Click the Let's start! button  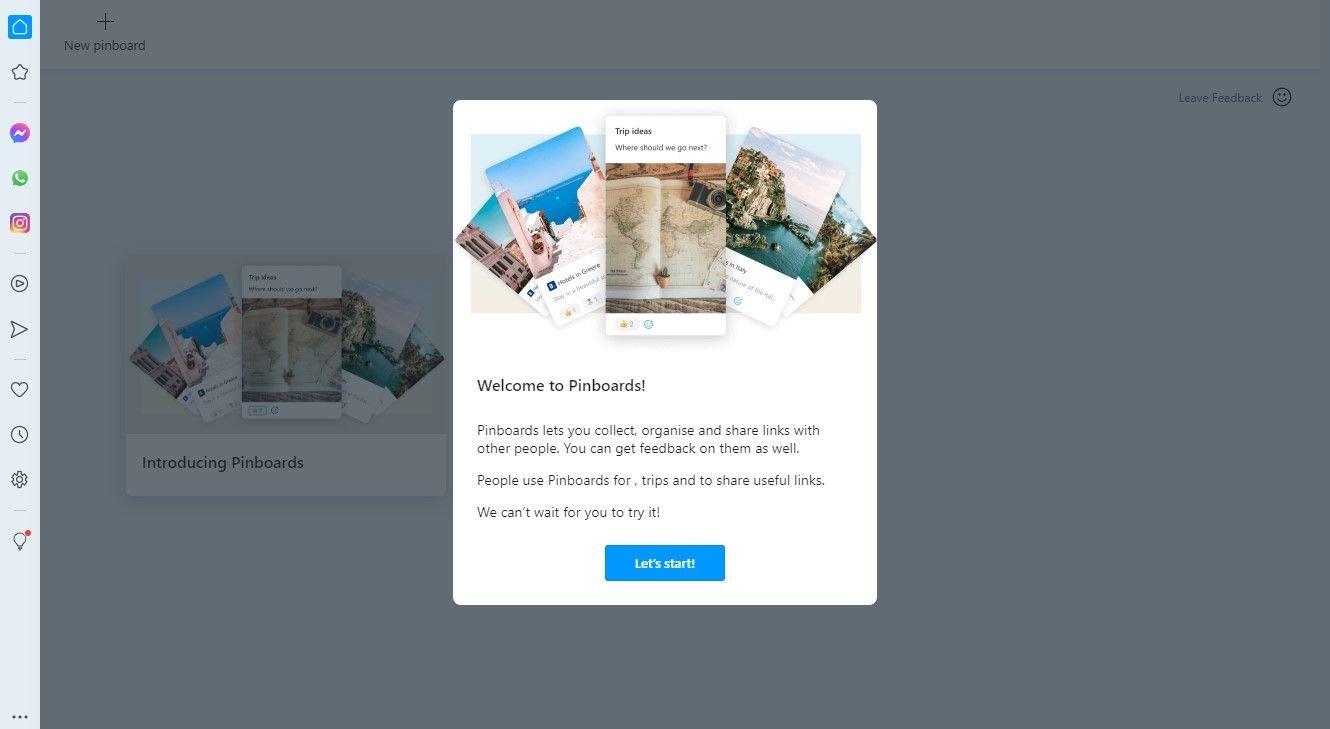664,563
